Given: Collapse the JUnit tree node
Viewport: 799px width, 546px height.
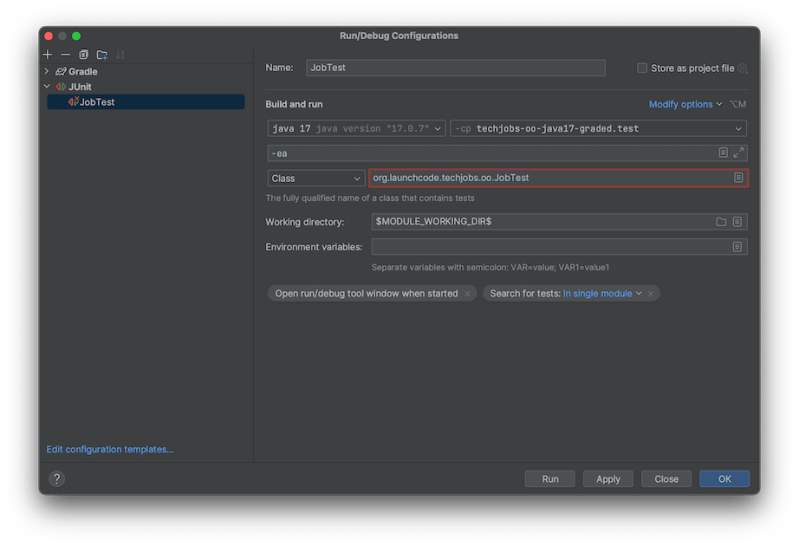Looking at the screenshot, I should [47, 87].
